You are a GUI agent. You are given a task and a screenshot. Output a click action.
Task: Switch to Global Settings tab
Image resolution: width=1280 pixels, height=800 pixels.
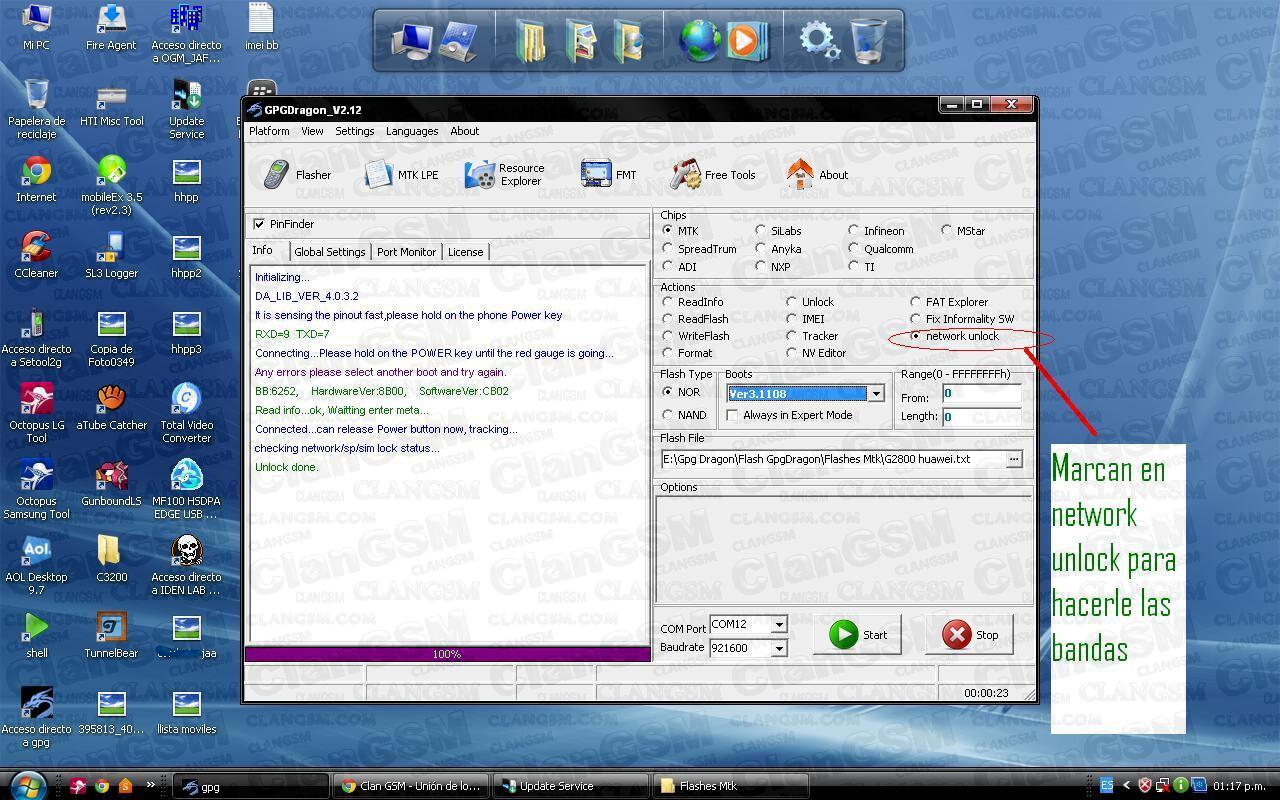pos(329,252)
